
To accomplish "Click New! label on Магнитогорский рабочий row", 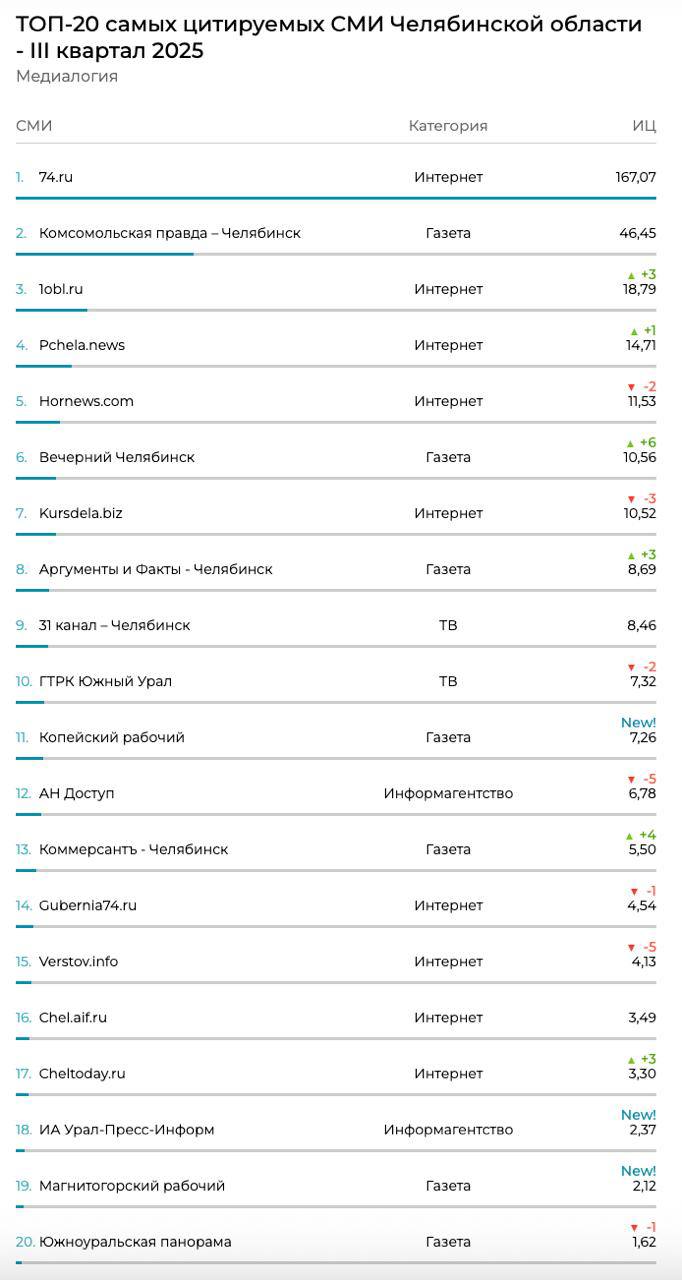I will coord(638,1170).
